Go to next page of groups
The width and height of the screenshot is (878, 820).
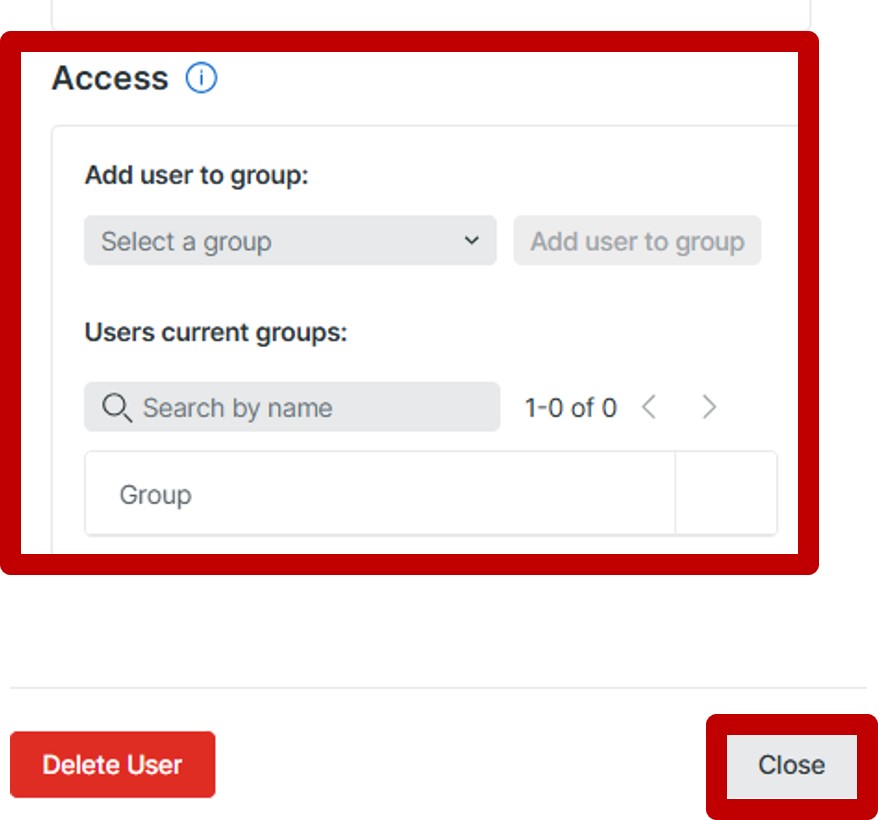[x=709, y=407]
